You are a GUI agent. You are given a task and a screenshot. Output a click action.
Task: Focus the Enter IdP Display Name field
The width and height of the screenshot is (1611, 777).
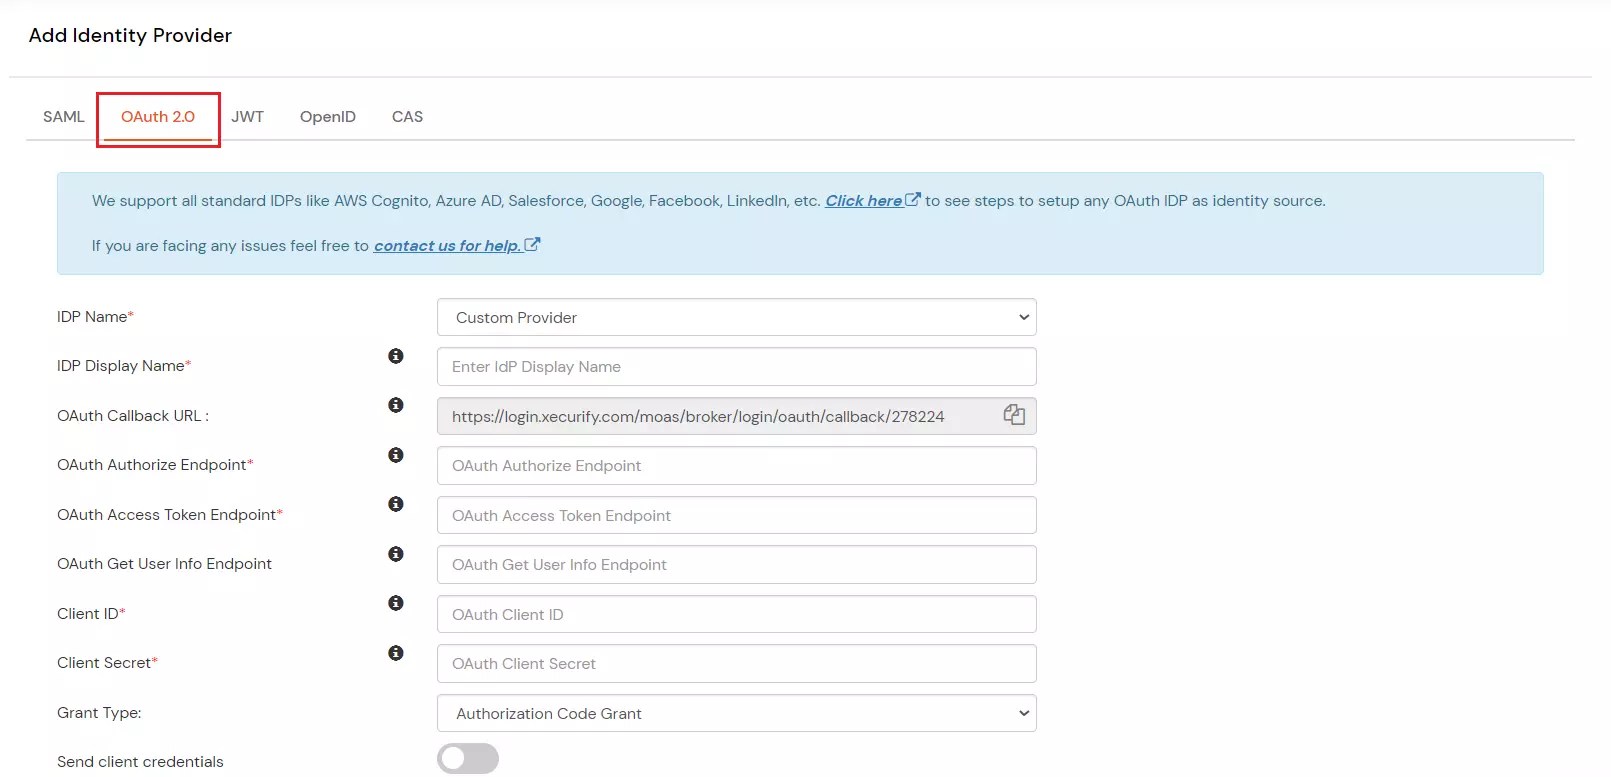737,366
